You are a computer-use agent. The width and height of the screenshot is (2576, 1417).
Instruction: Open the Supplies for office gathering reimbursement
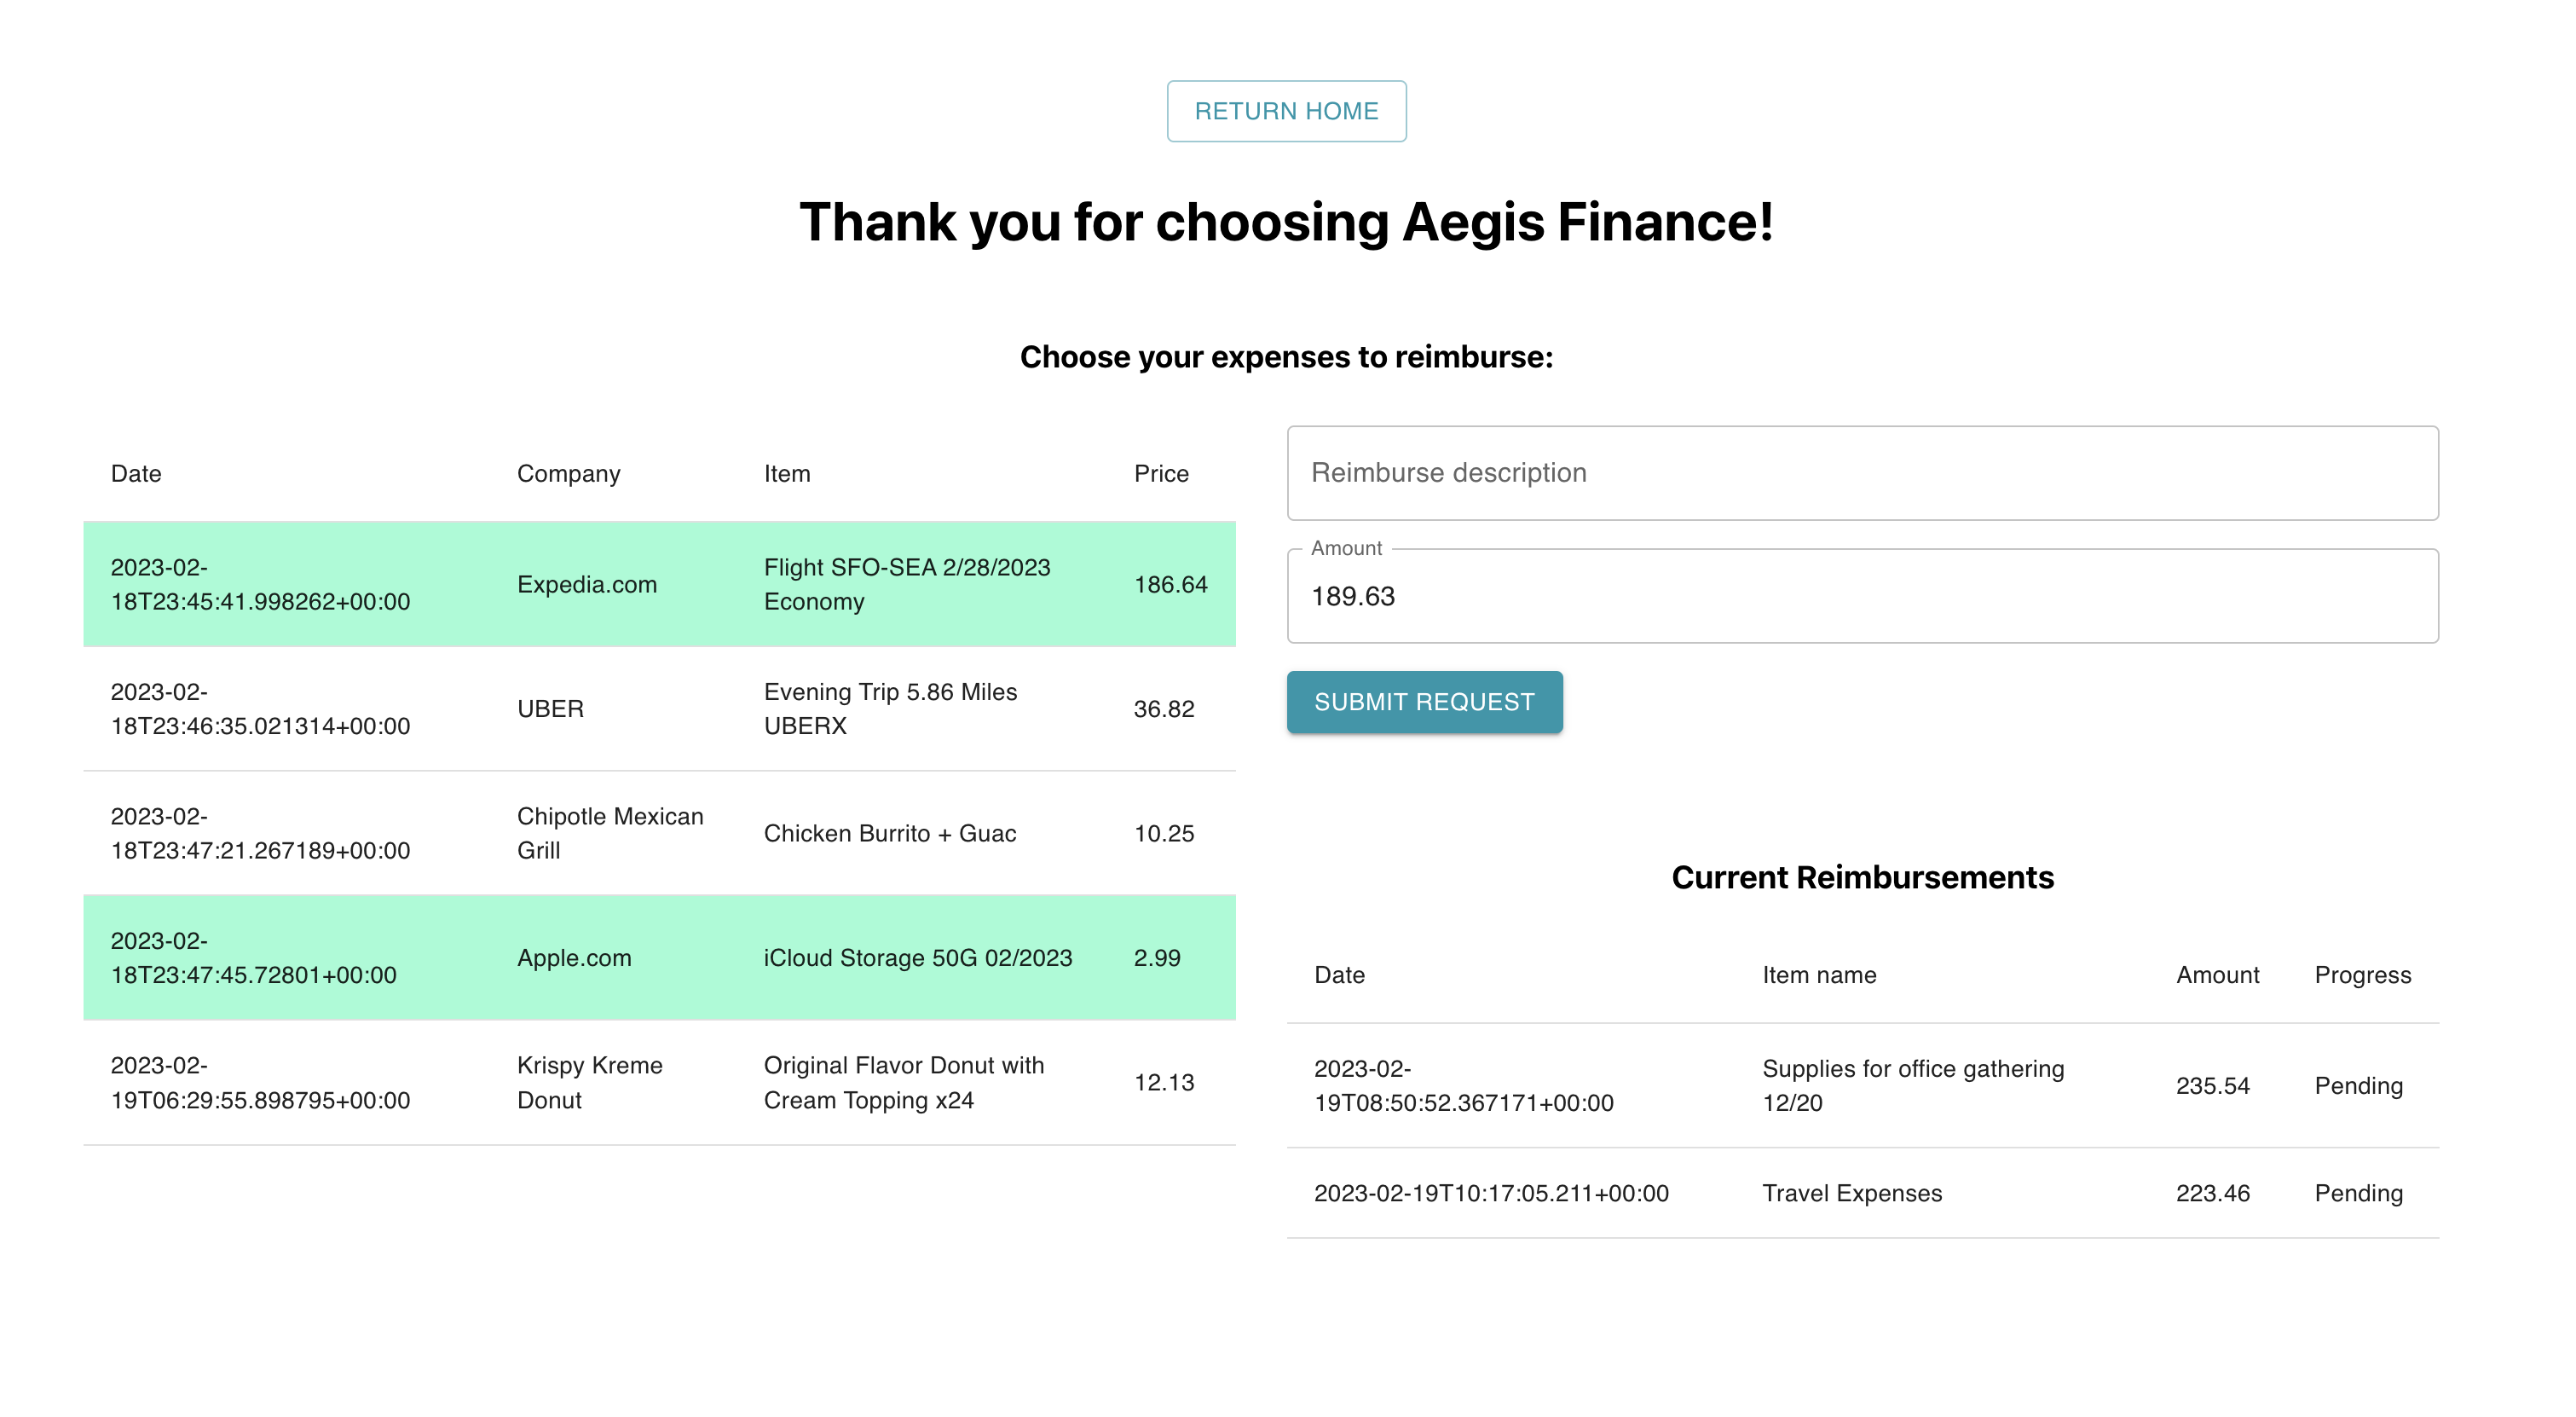1912,1085
